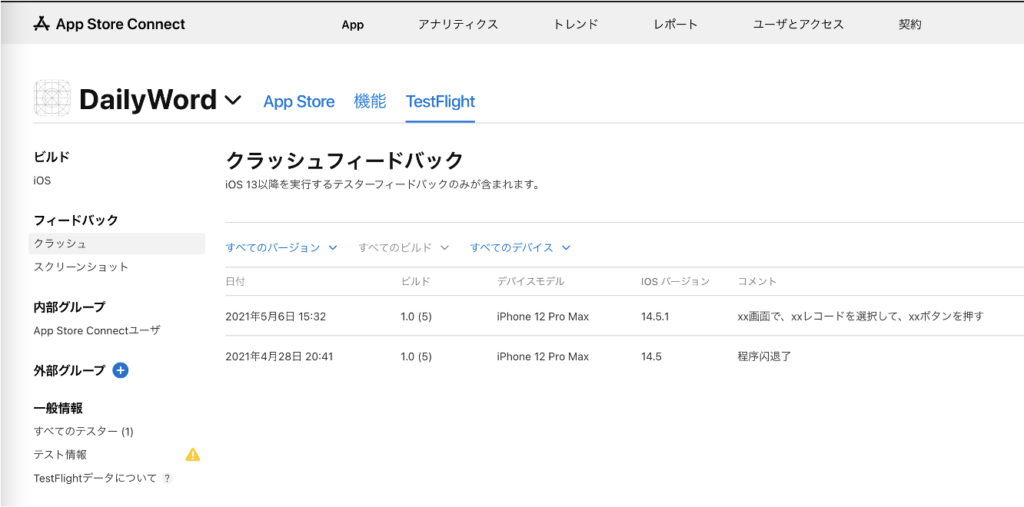Open iOS builds in sidebar
This screenshot has height=507, width=1024.
pos(42,181)
